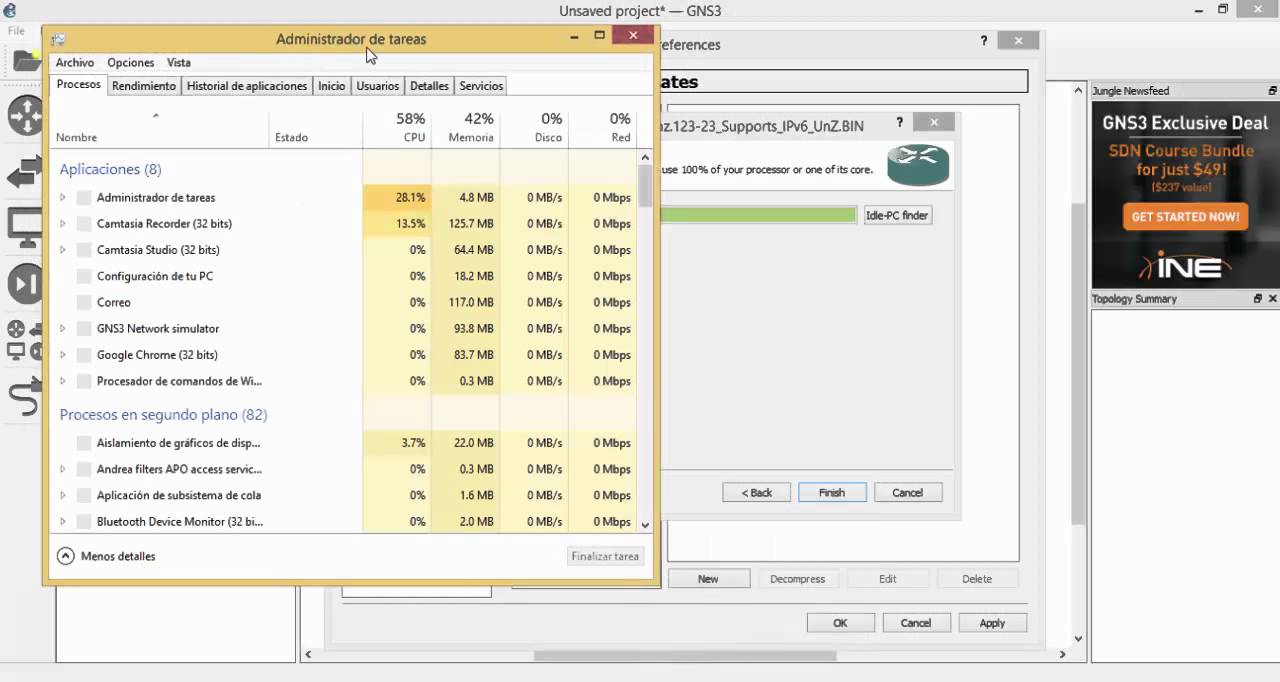Switch to the Servicios tab
The image size is (1280, 682).
click(x=481, y=86)
